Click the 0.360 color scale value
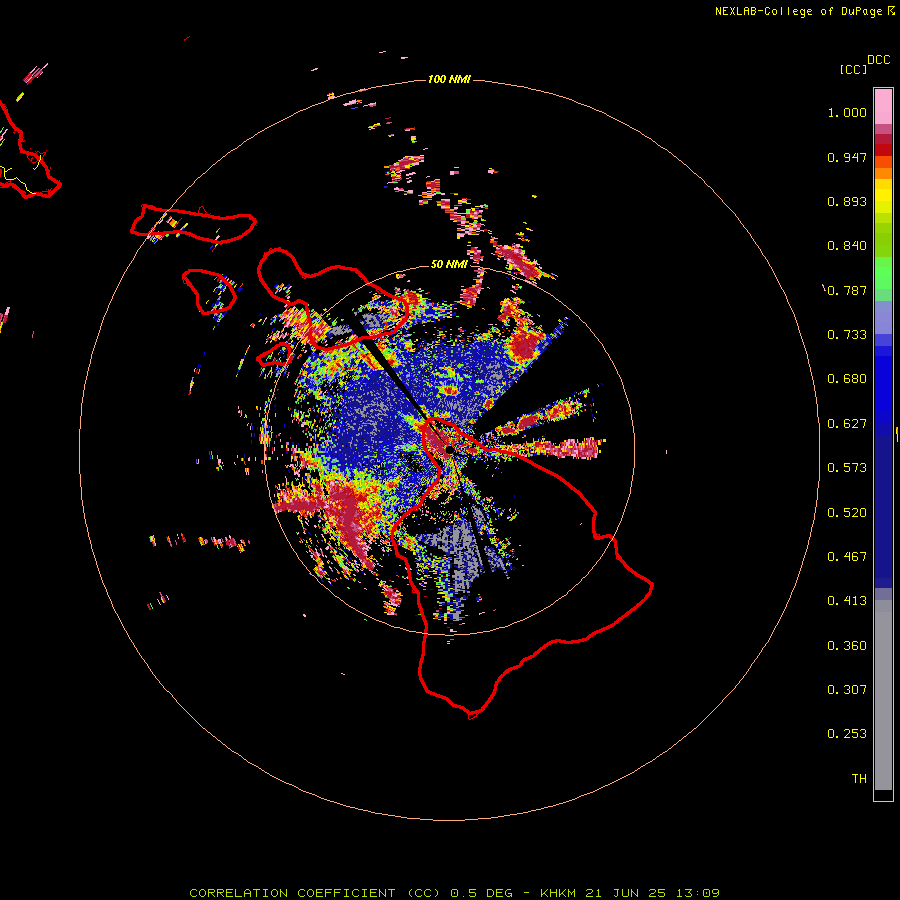Screen dimensions: 900x900 tap(847, 646)
